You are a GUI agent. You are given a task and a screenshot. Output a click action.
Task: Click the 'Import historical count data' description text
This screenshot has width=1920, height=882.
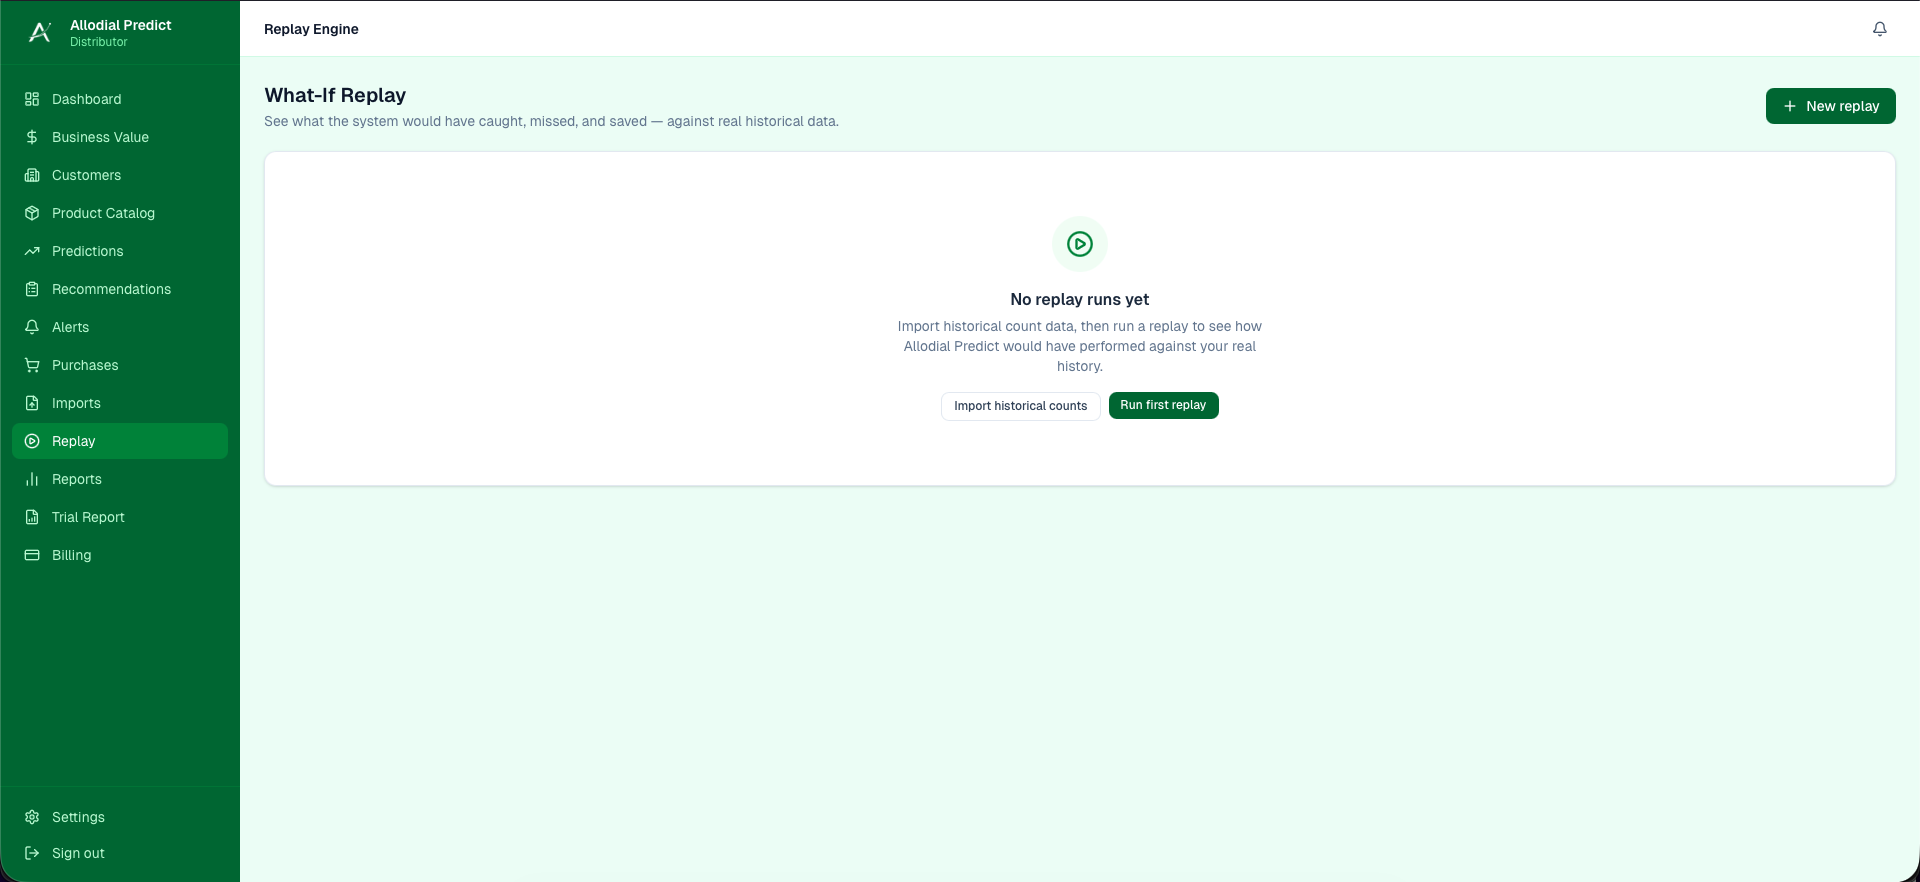pos(1080,346)
